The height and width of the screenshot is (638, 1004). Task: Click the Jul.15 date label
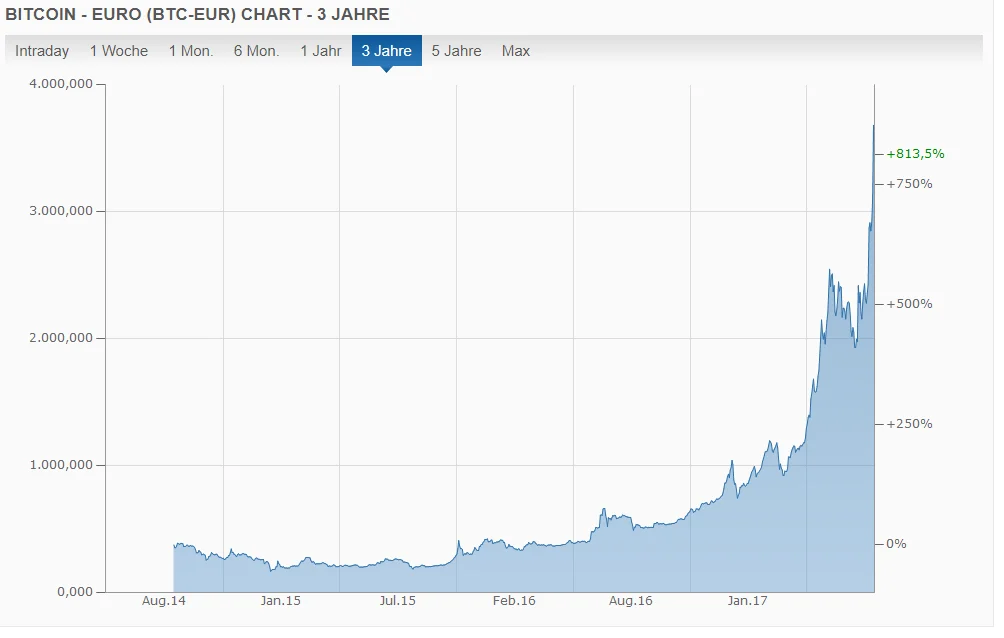tap(398, 601)
